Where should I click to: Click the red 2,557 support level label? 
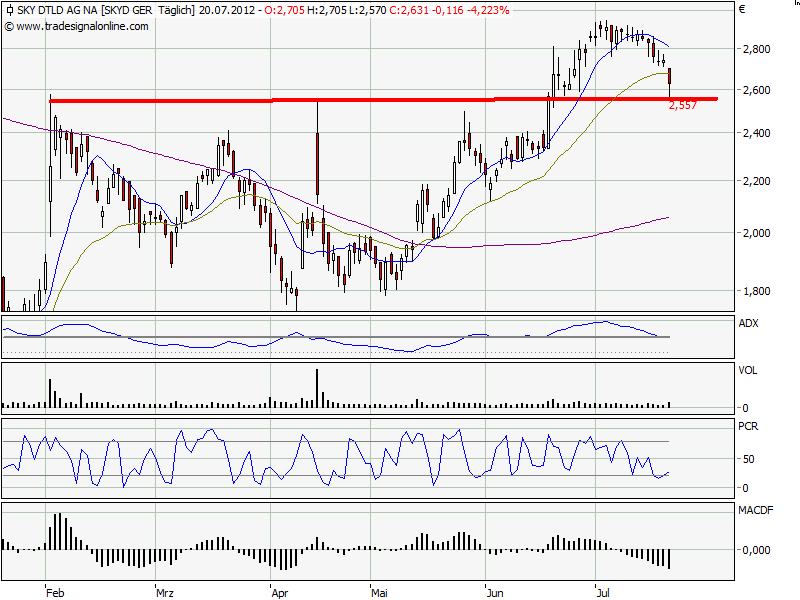(682, 105)
